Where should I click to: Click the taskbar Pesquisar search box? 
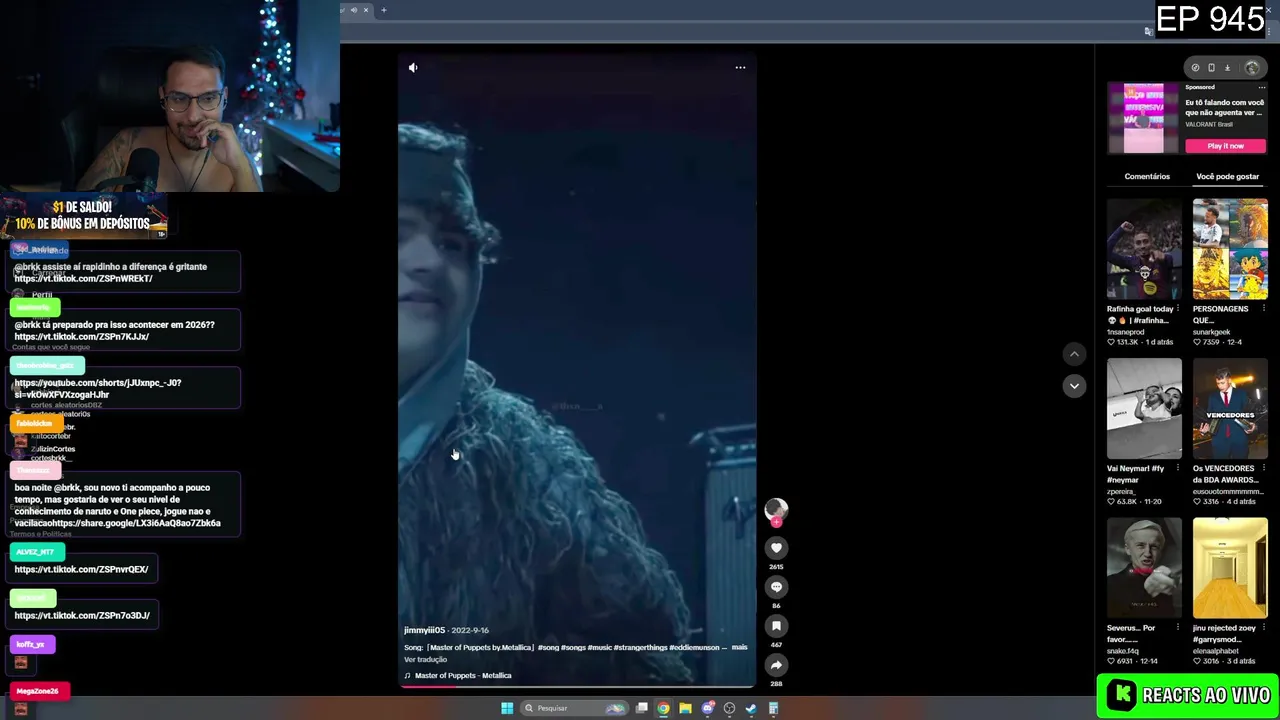pyautogui.click(x=575, y=708)
